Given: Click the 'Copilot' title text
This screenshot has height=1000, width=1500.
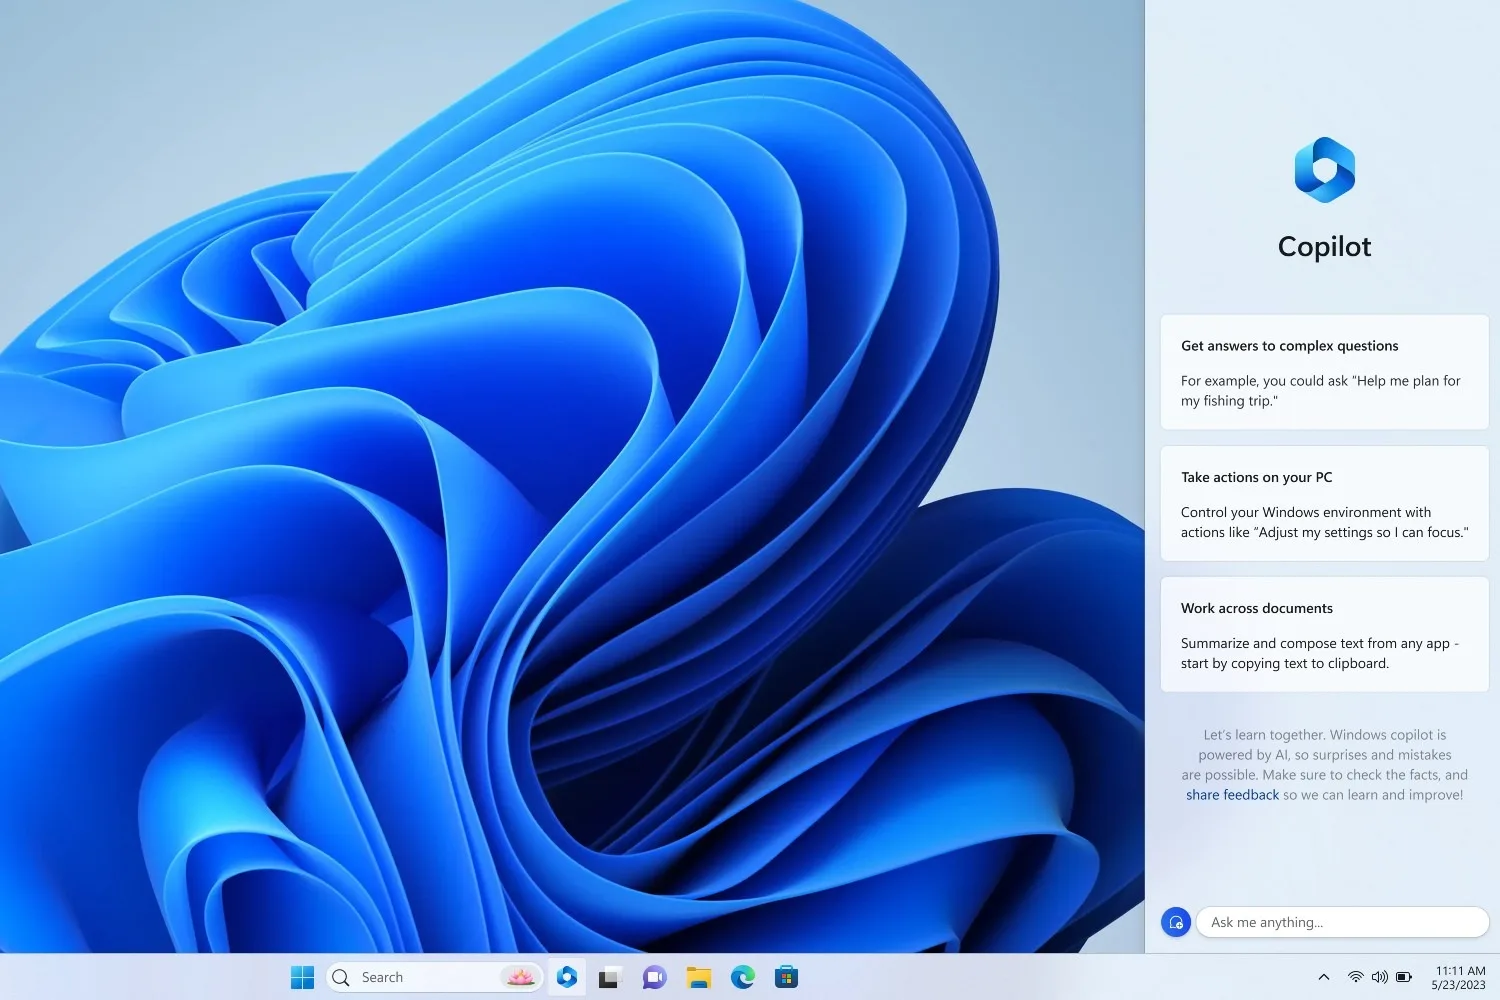Looking at the screenshot, I should pyautogui.click(x=1324, y=247).
